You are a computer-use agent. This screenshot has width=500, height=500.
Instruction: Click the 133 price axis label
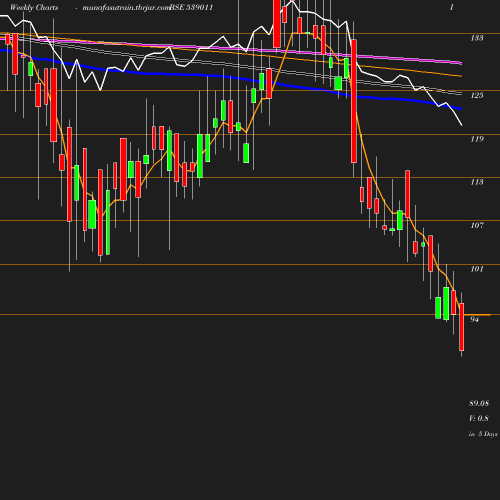(477, 38)
